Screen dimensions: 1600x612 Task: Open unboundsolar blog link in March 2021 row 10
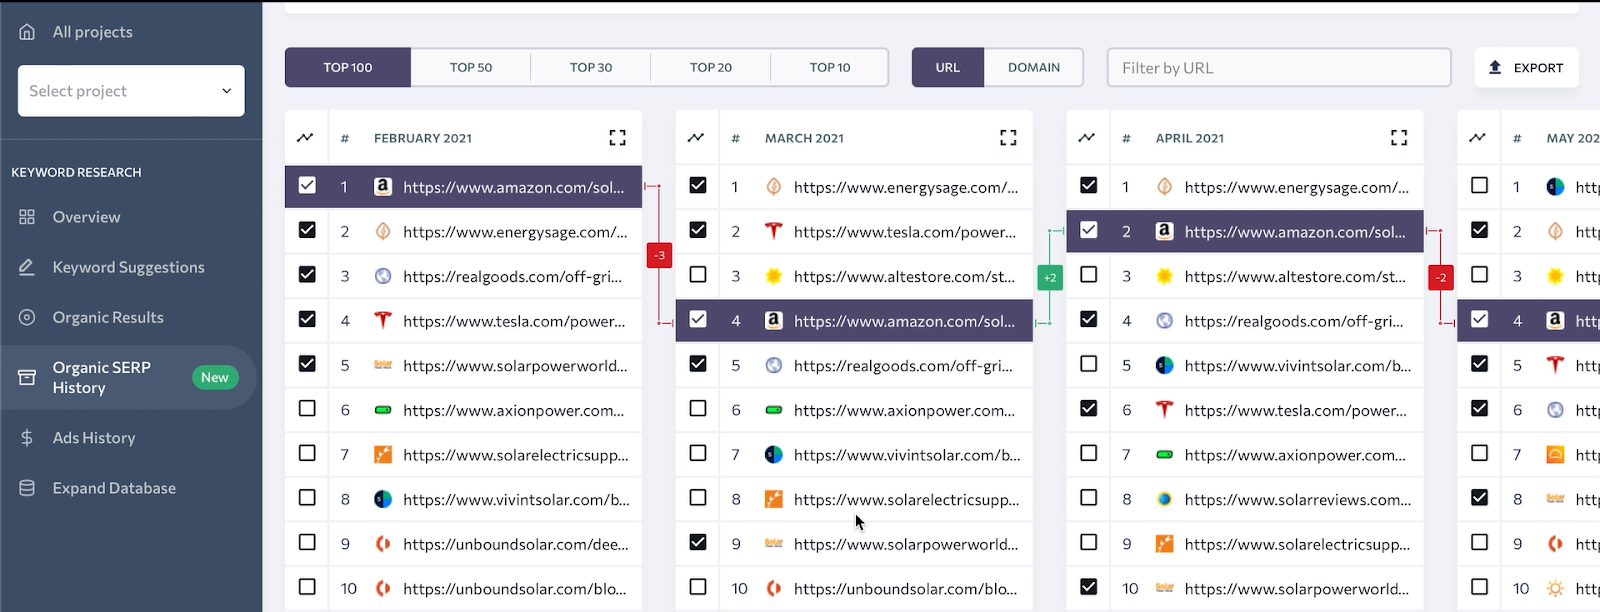pos(905,589)
